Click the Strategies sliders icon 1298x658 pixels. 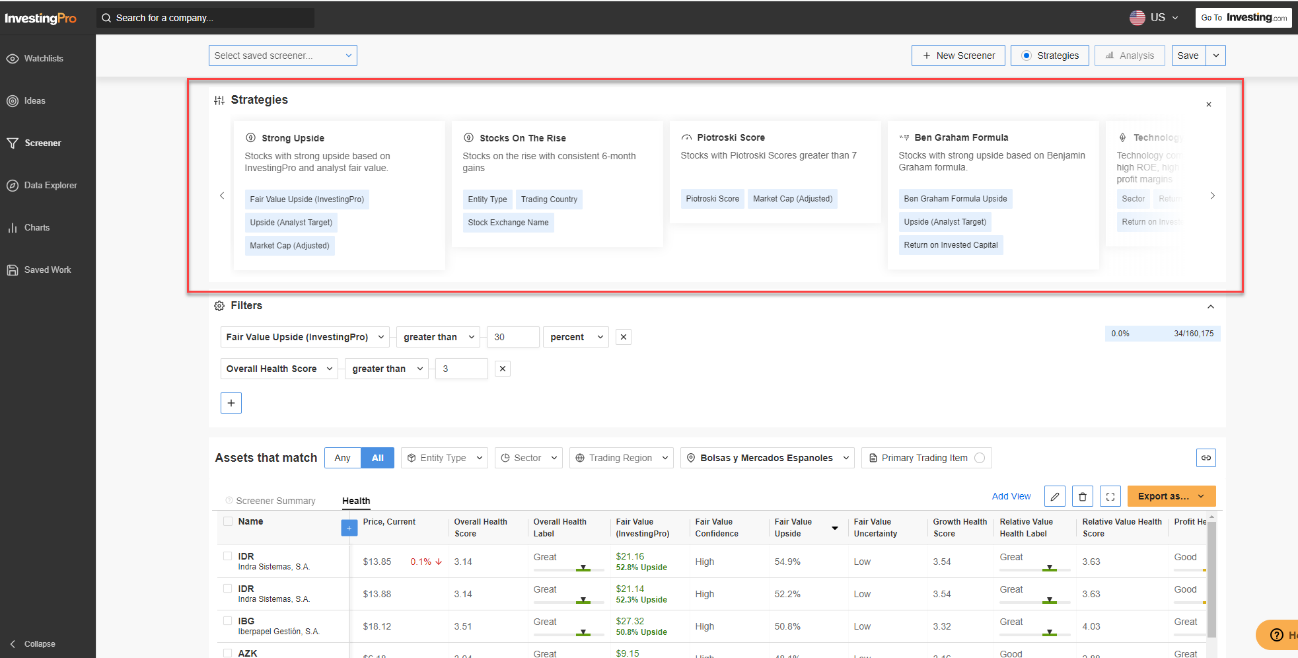(219, 100)
